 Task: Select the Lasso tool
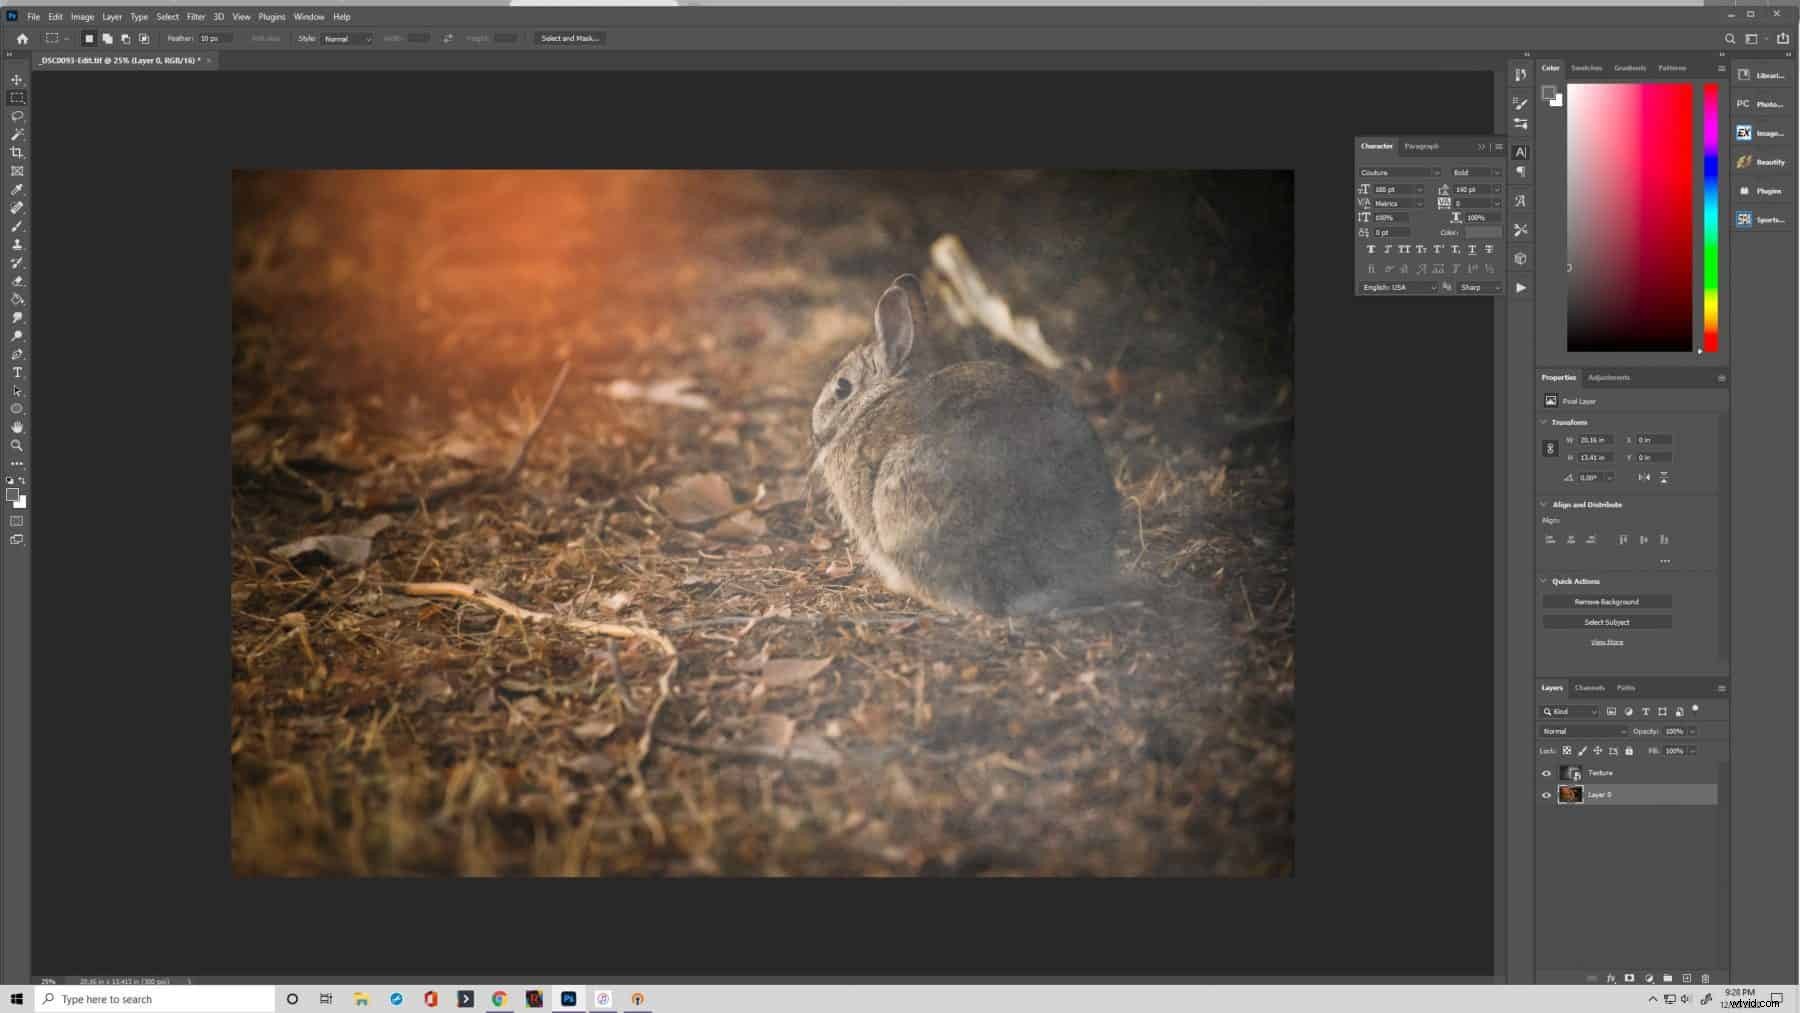(17, 116)
